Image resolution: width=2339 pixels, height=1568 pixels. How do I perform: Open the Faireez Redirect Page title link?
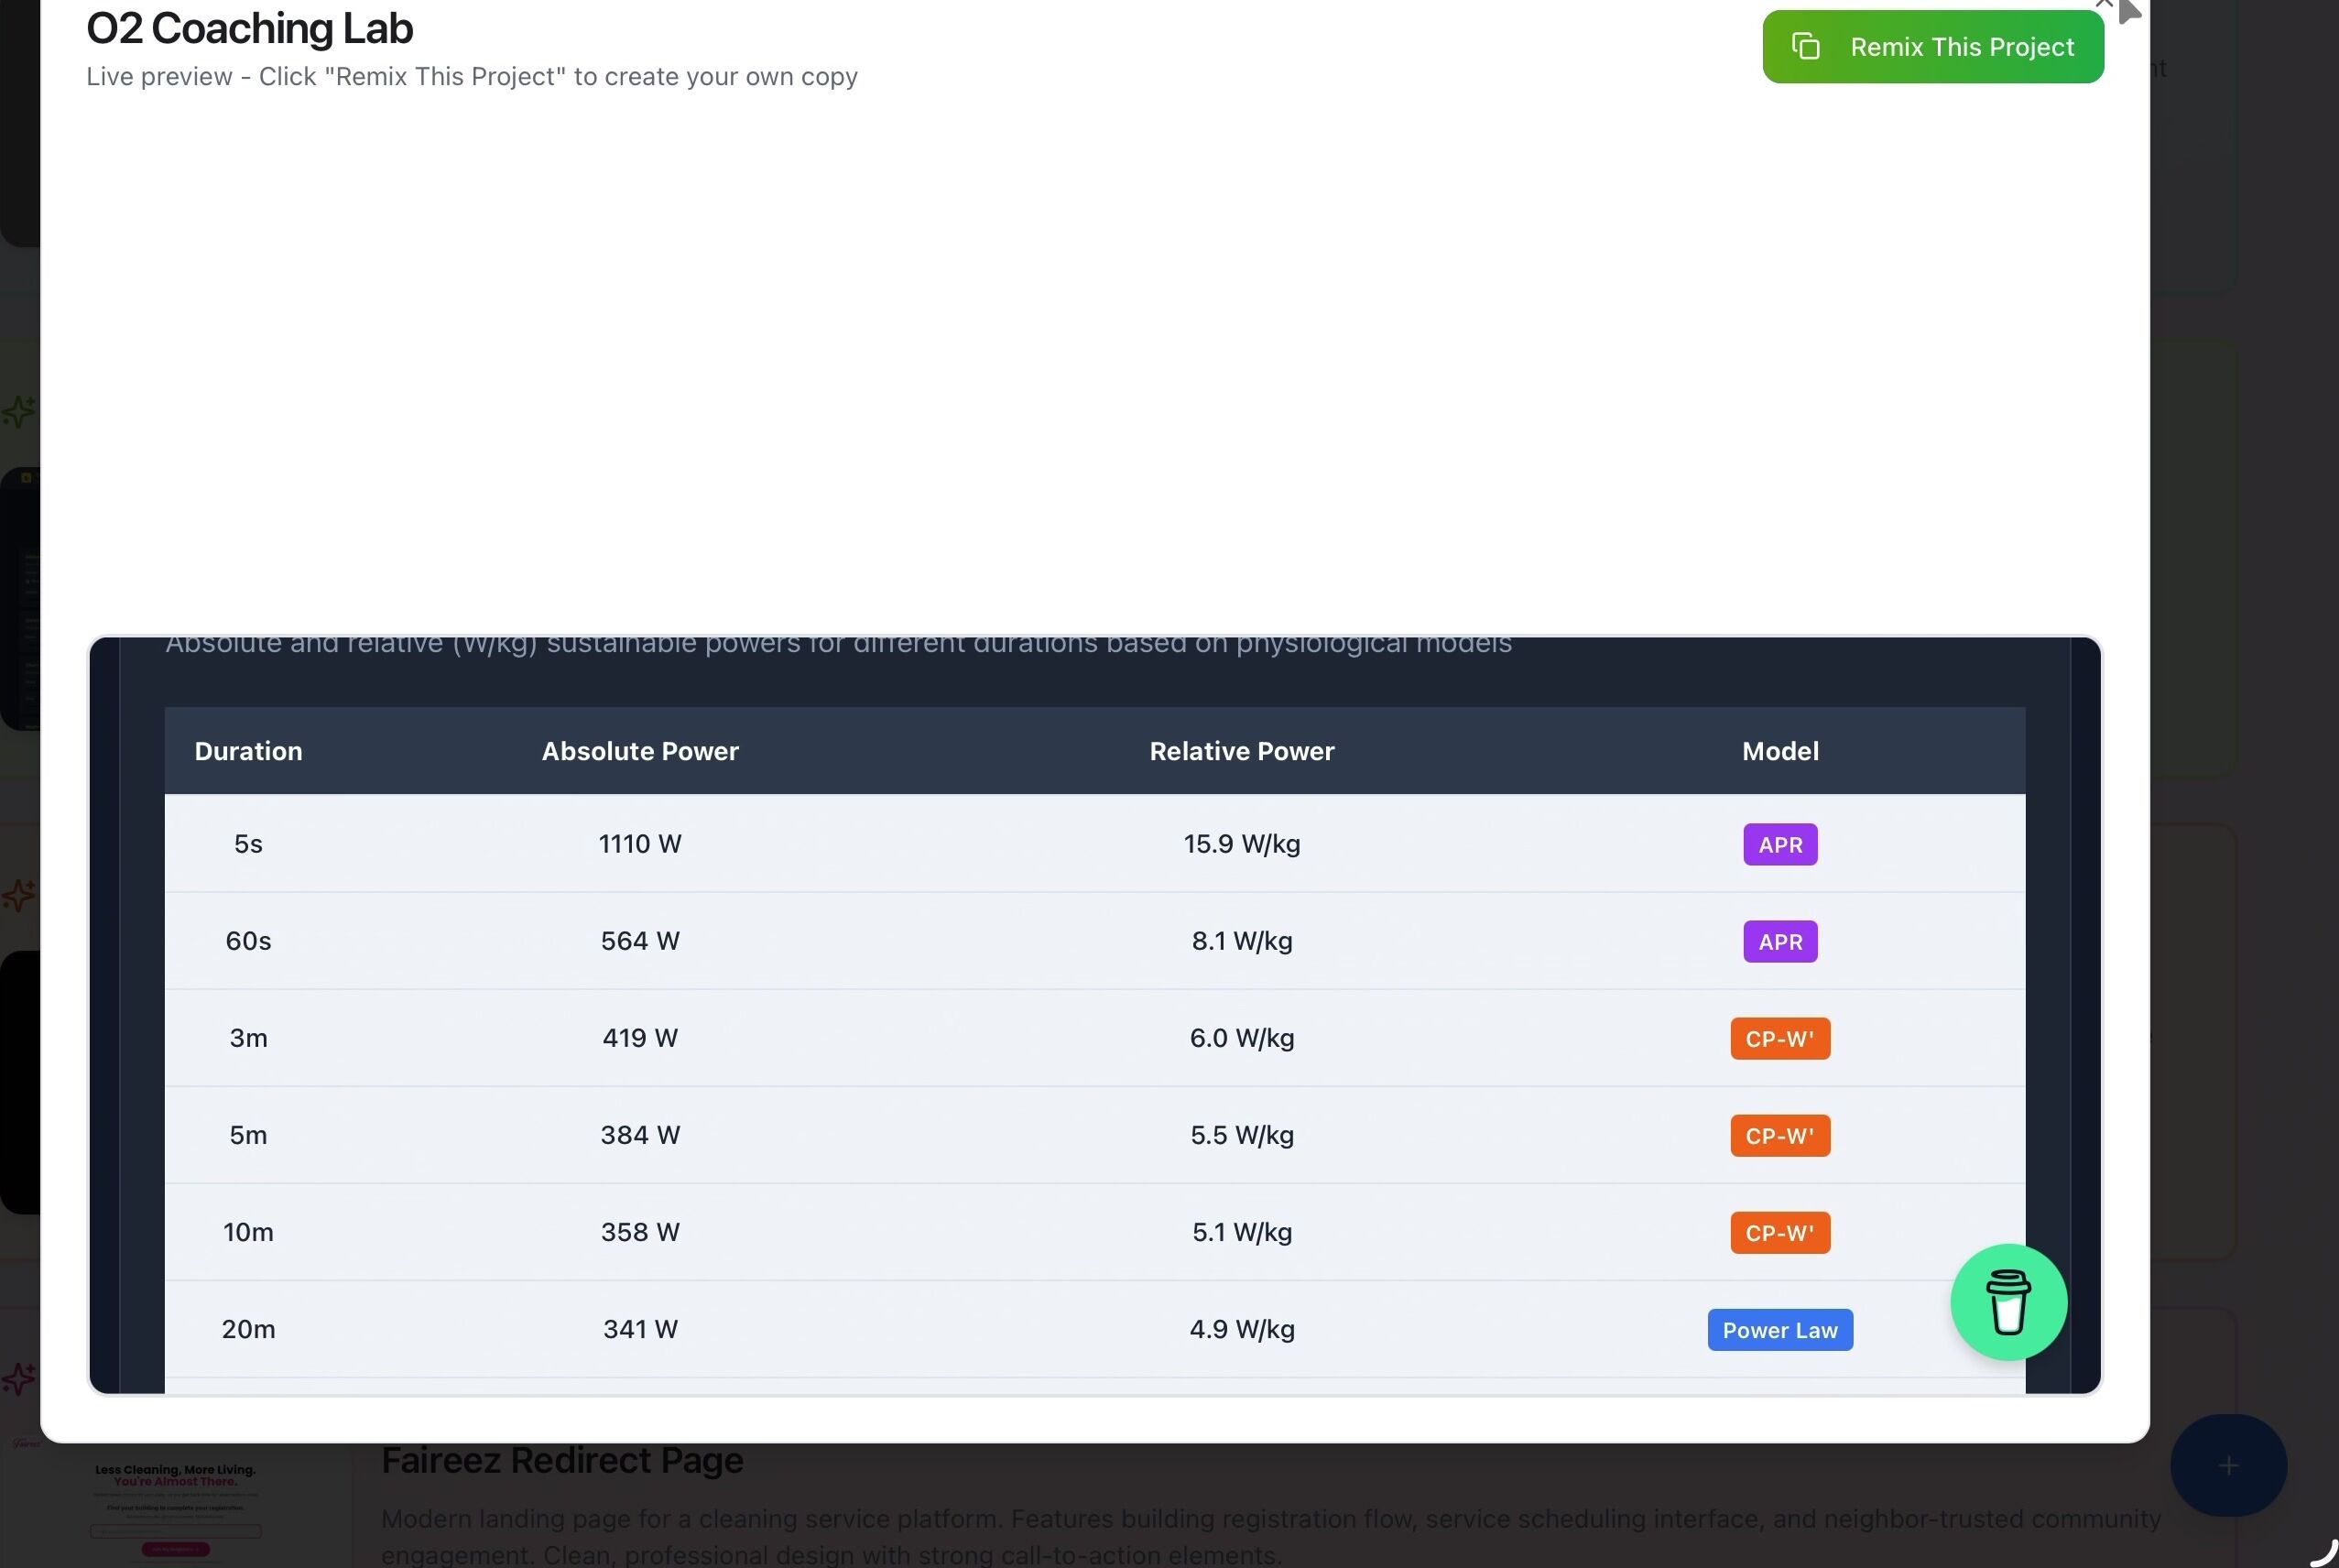(562, 1460)
